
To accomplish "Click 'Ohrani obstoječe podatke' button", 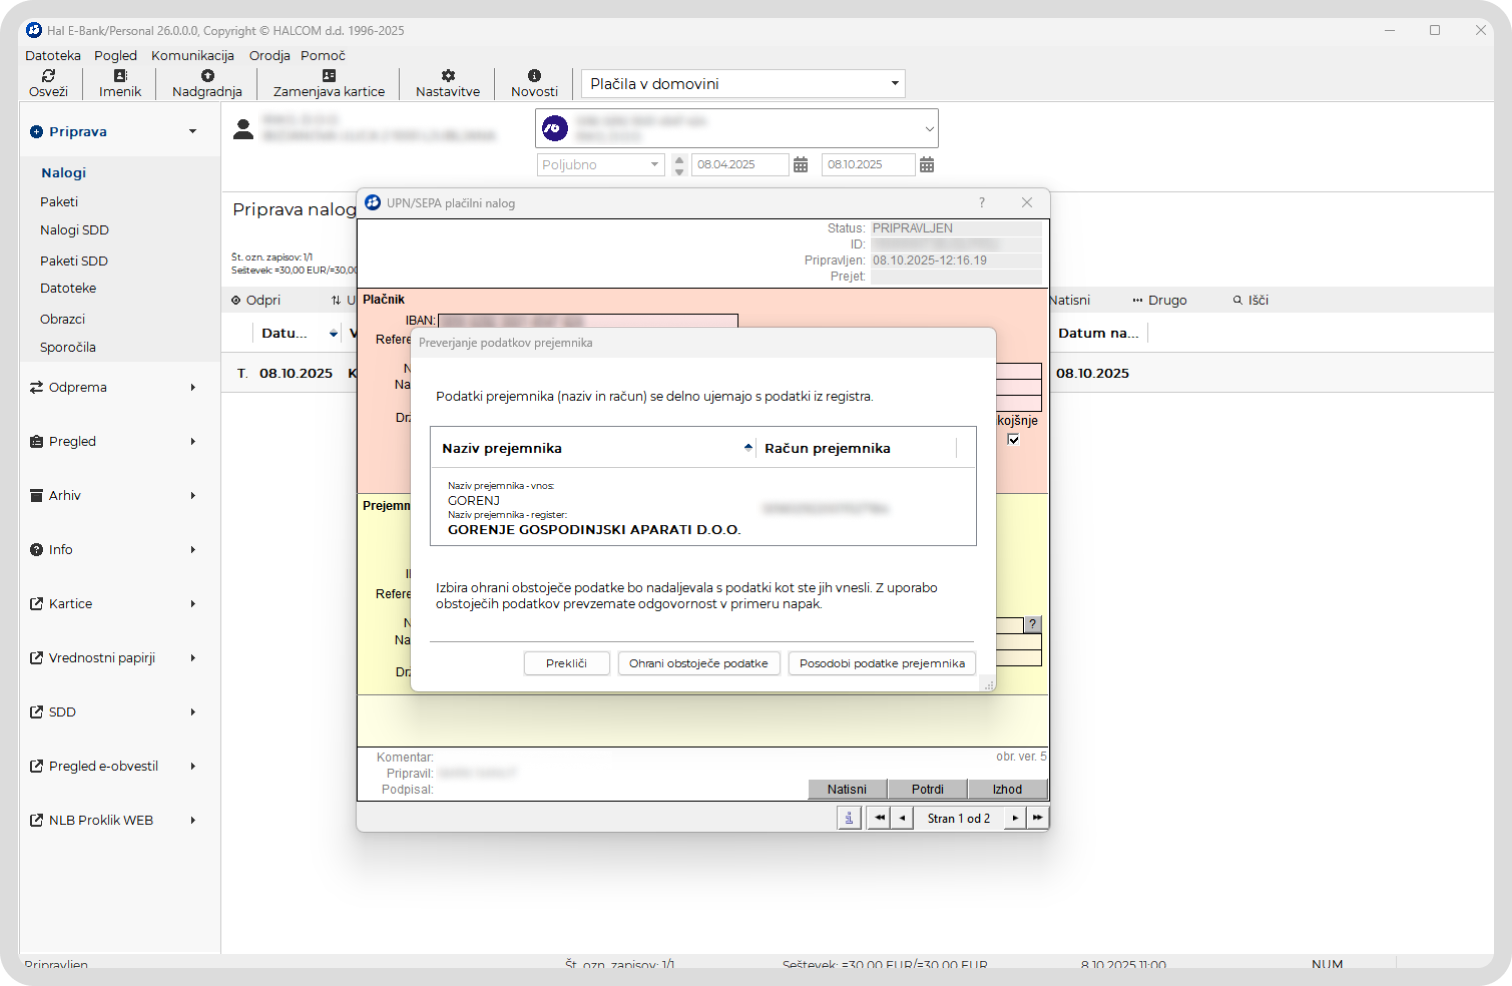I will (698, 664).
